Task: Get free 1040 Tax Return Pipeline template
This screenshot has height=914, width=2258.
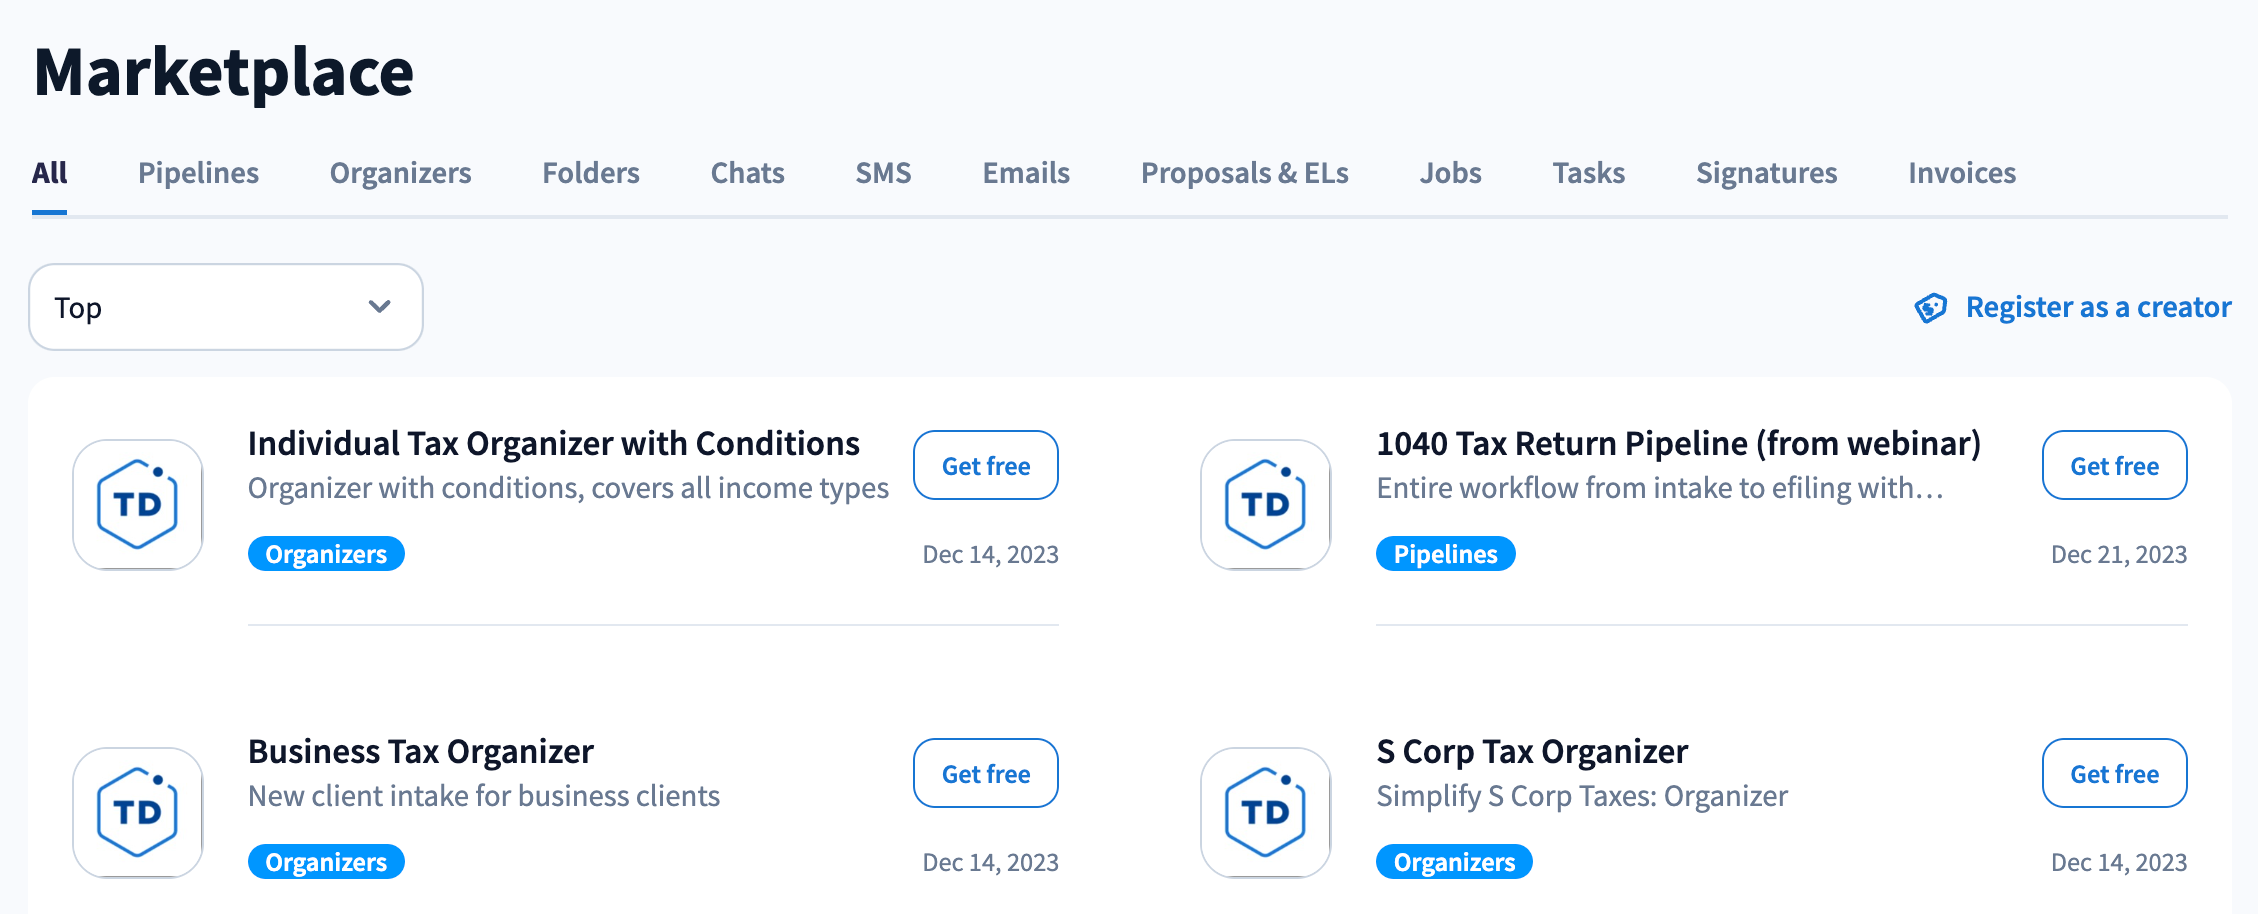Action: [x=2114, y=466]
